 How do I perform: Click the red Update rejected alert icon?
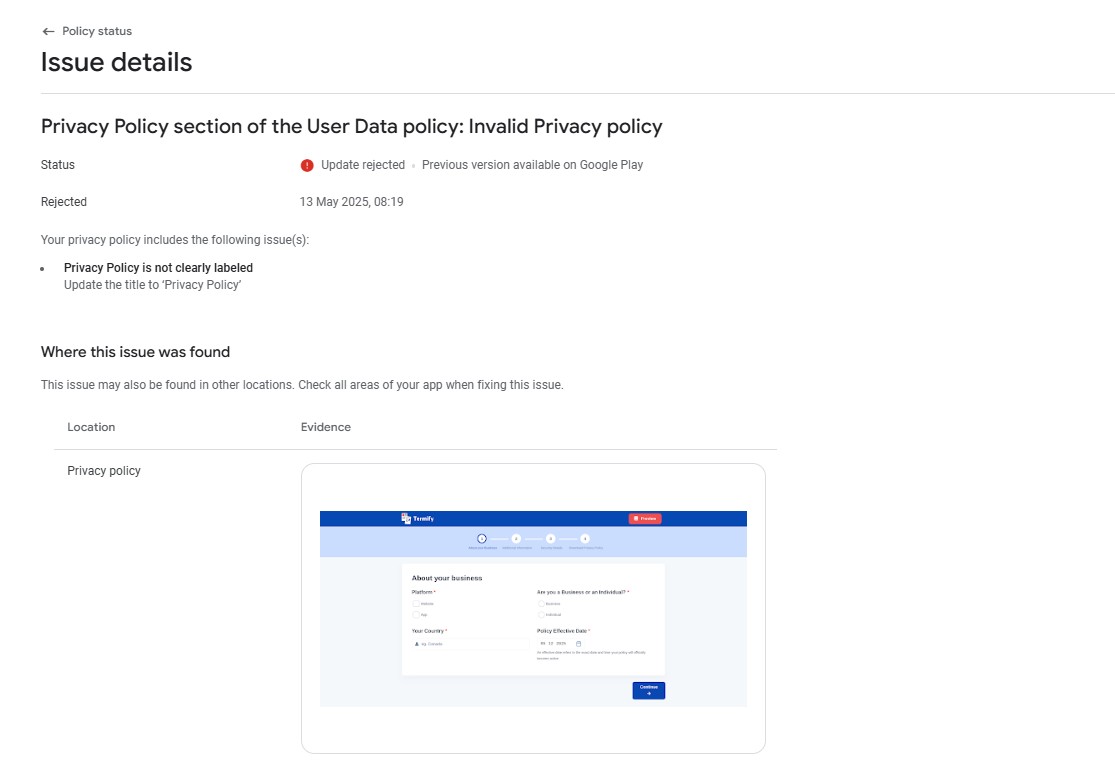306,166
